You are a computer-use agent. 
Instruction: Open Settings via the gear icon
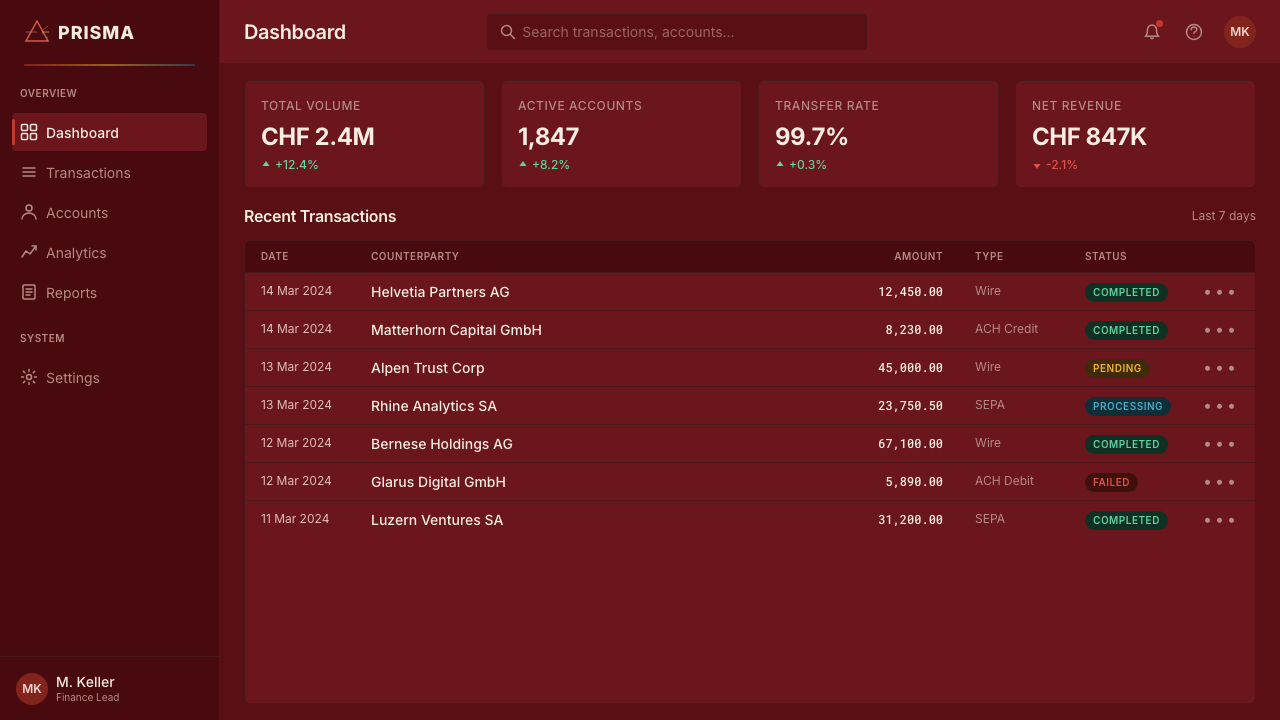click(29, 377)
